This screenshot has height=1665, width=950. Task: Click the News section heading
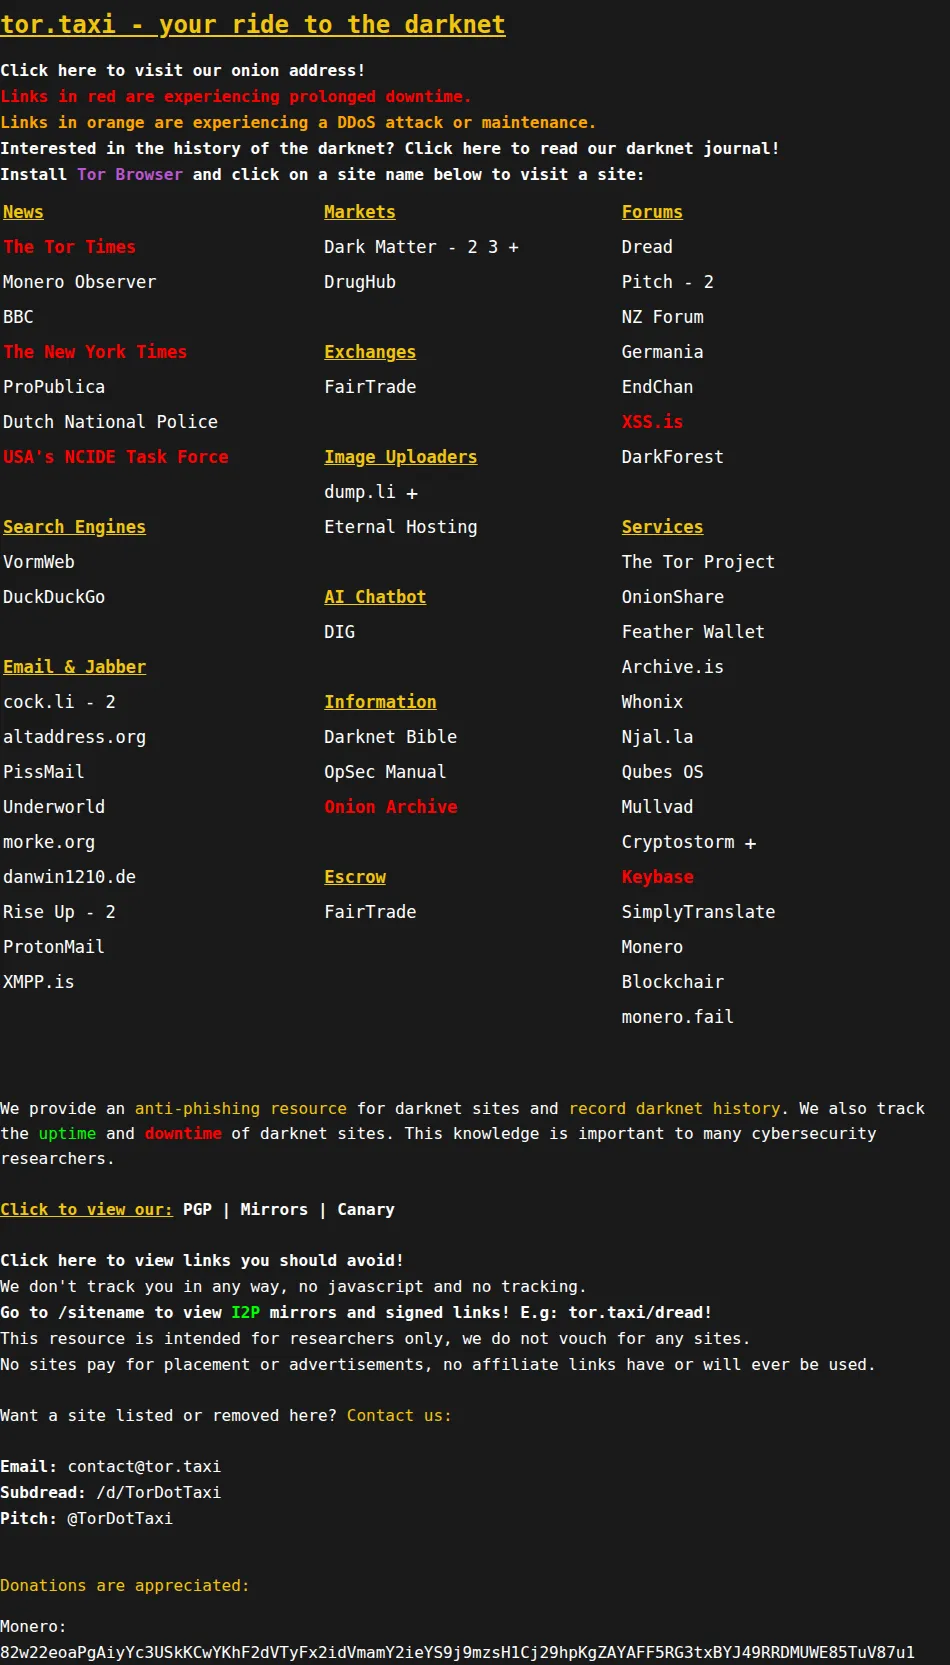23,212
